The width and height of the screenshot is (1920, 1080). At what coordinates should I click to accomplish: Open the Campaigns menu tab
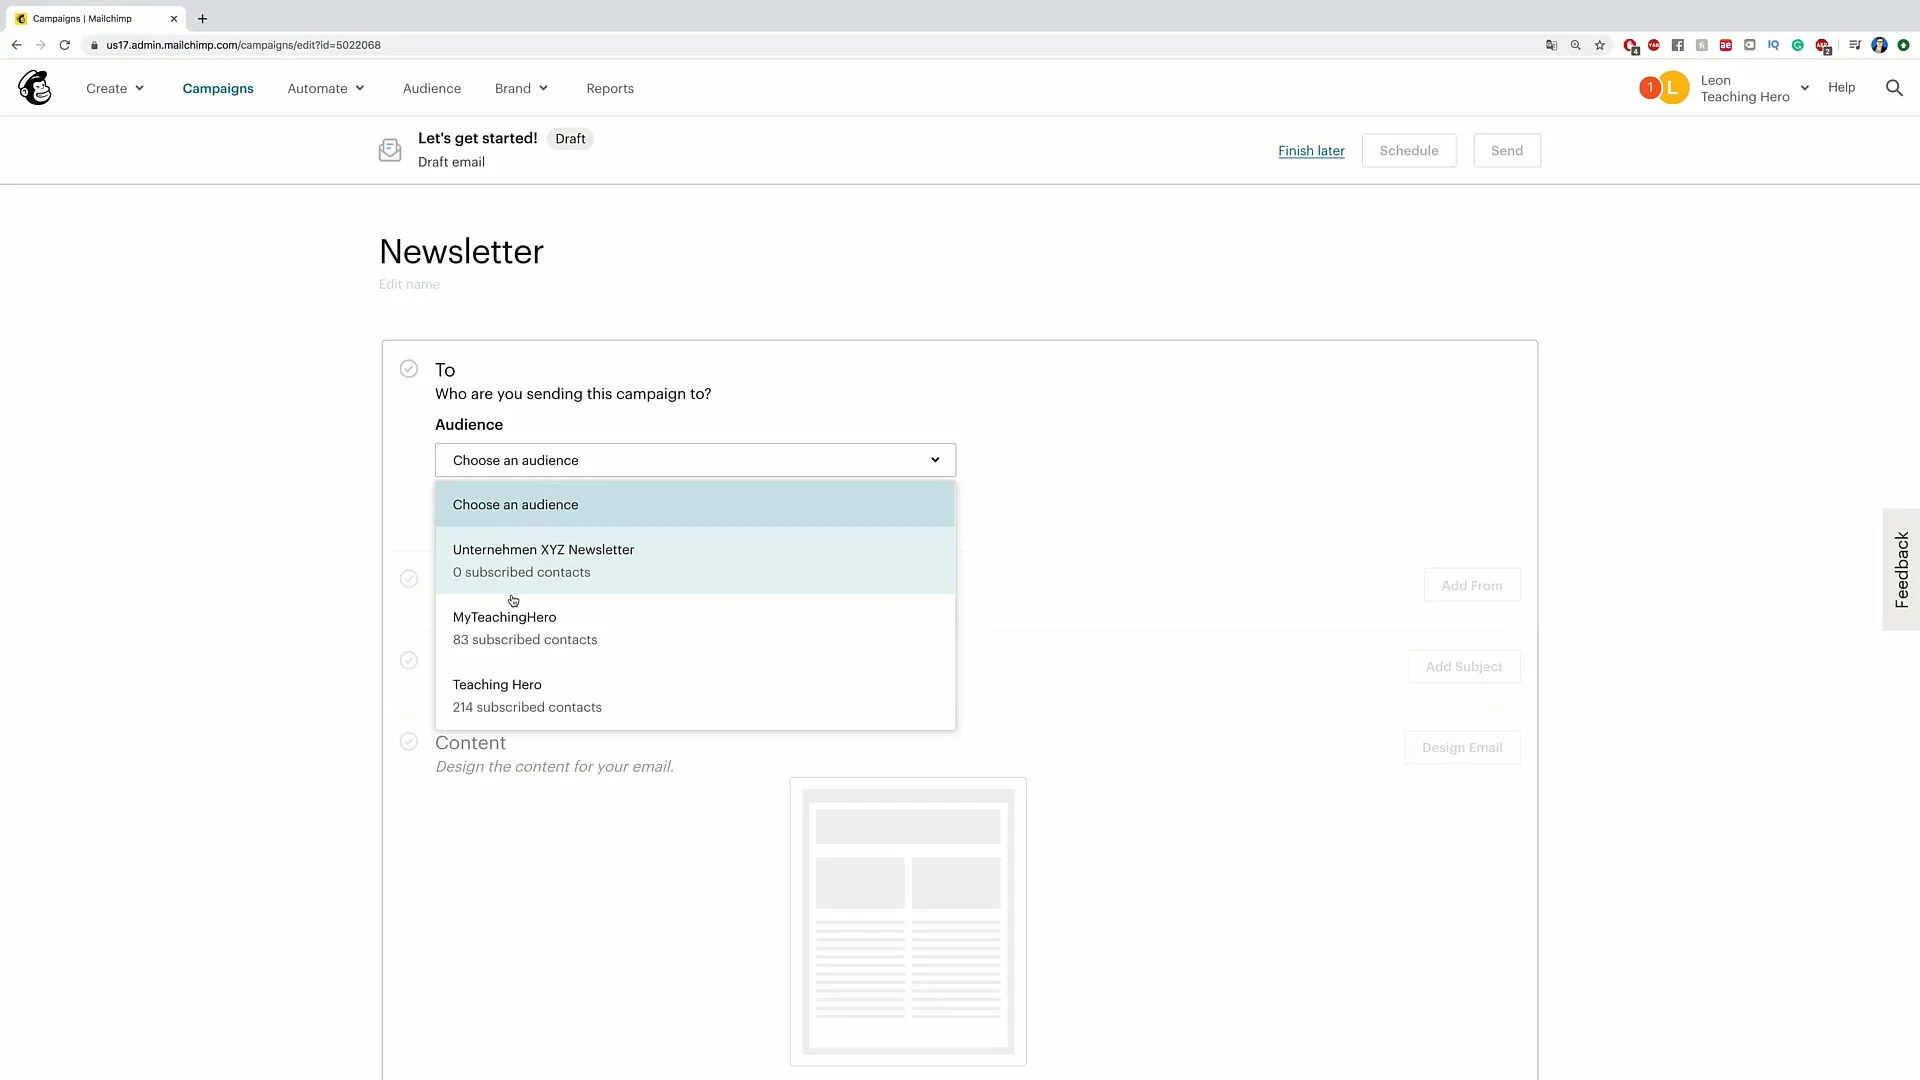(x=218, y=88)
